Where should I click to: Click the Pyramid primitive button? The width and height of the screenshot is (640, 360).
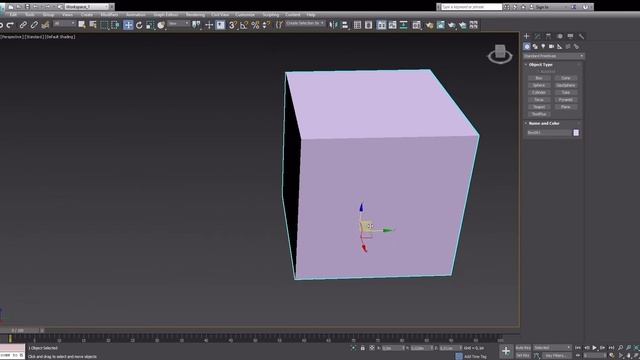566,100
